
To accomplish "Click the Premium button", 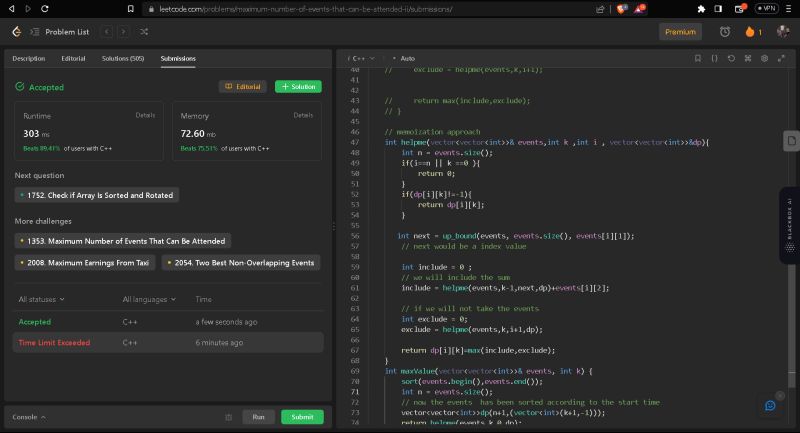I will click(680, 32).
